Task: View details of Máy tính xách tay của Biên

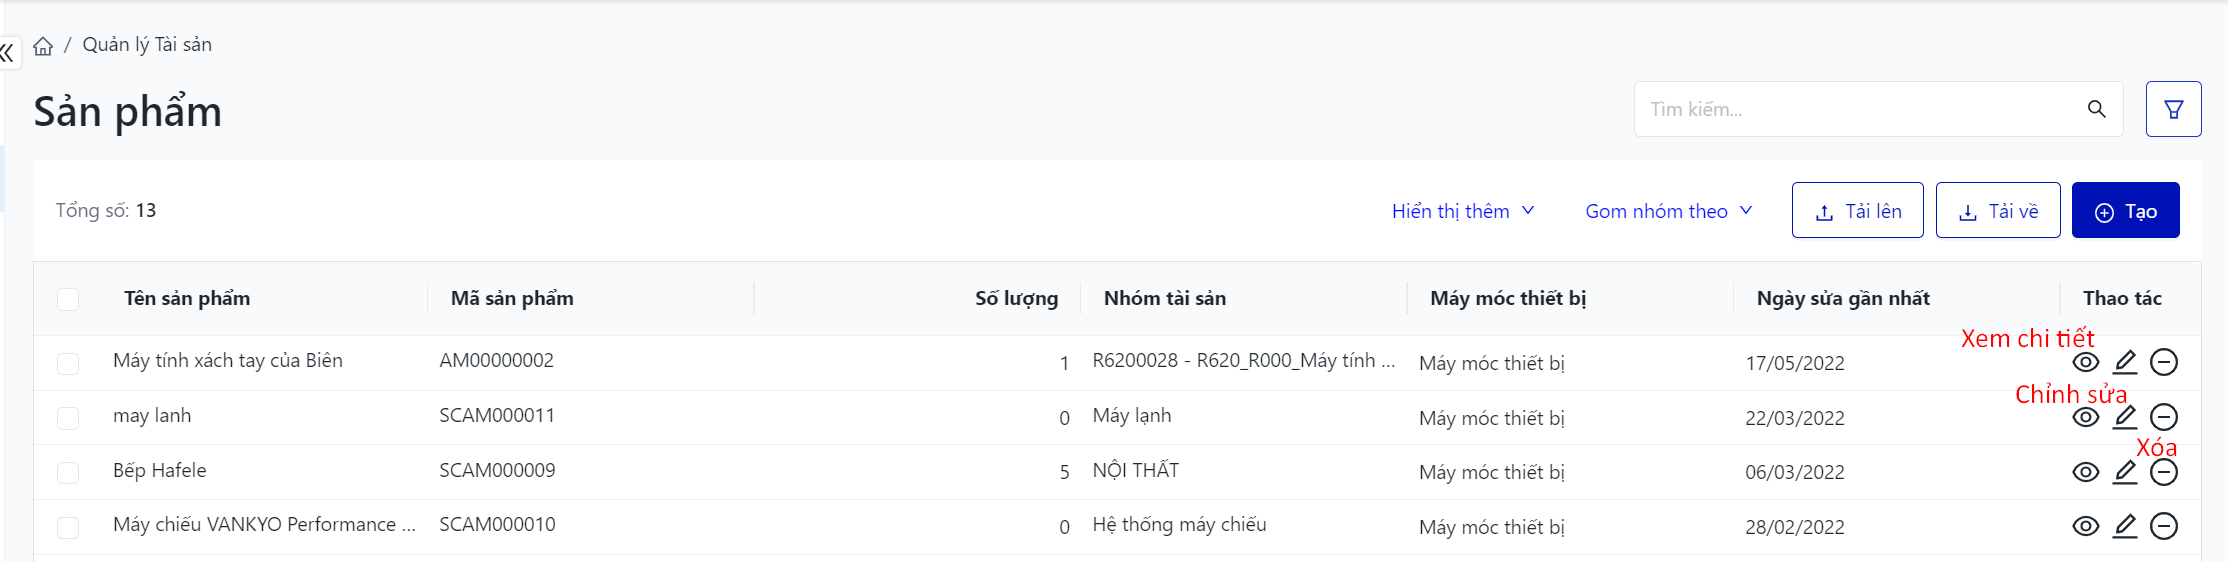Action: pos(2085,362)
